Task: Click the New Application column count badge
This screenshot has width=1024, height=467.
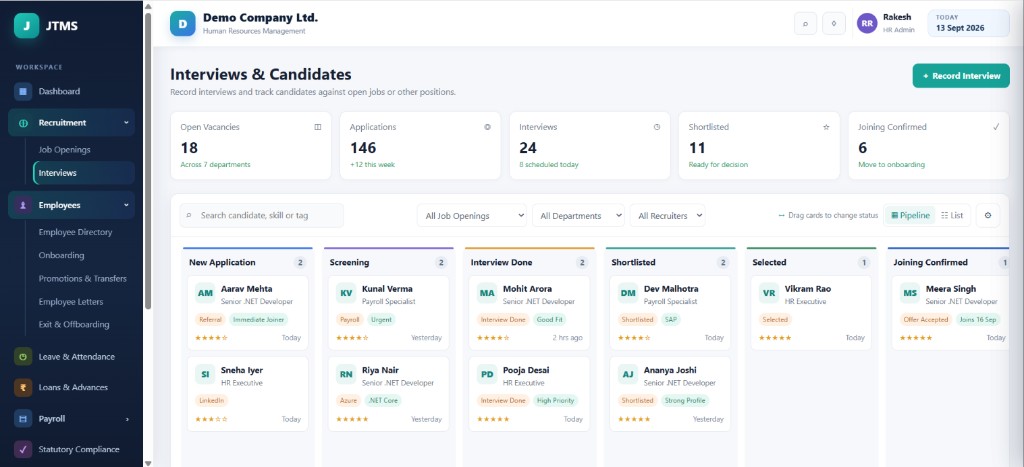Action: click(300, 263)
